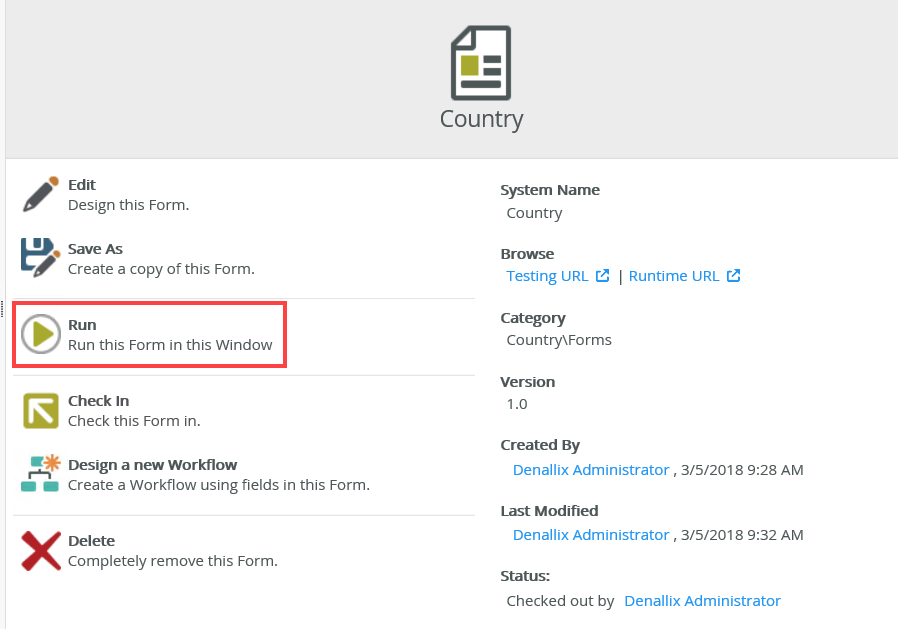
Task: Select the Edit action label
Action: tap(82, 185)
